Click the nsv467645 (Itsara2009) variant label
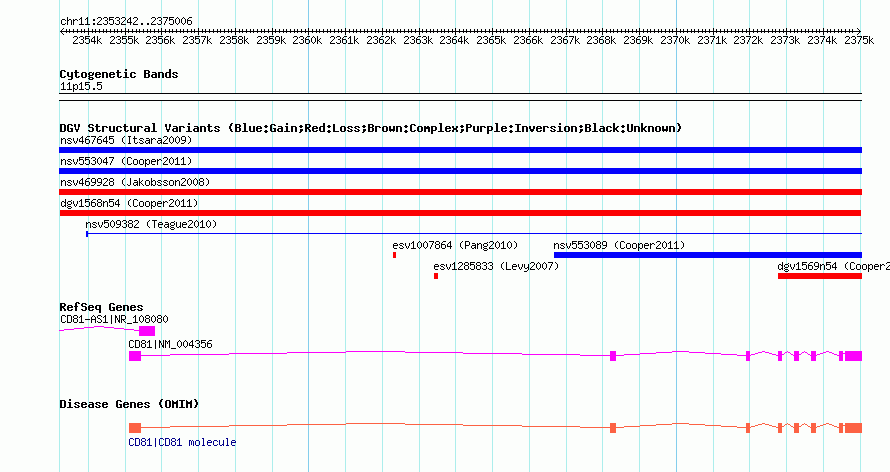The image size is (890, 472). point(126,140)
